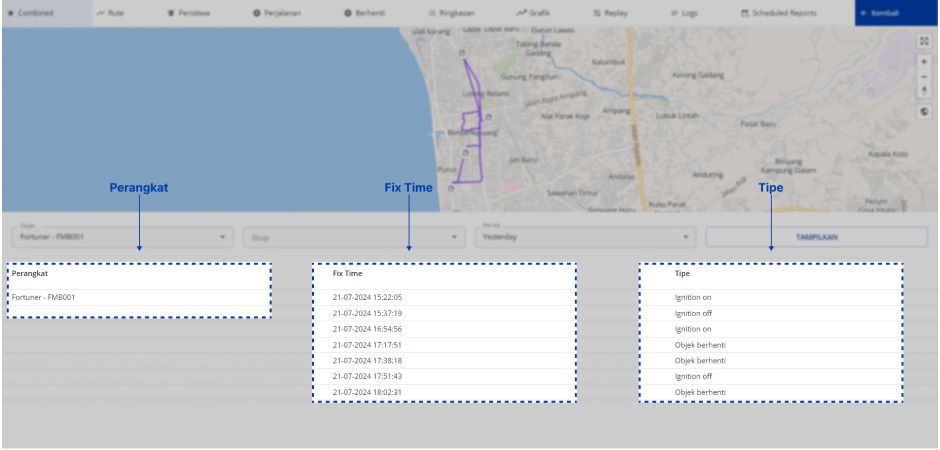
Task: Click the Fix Time column header
Action: pos(348,273)
